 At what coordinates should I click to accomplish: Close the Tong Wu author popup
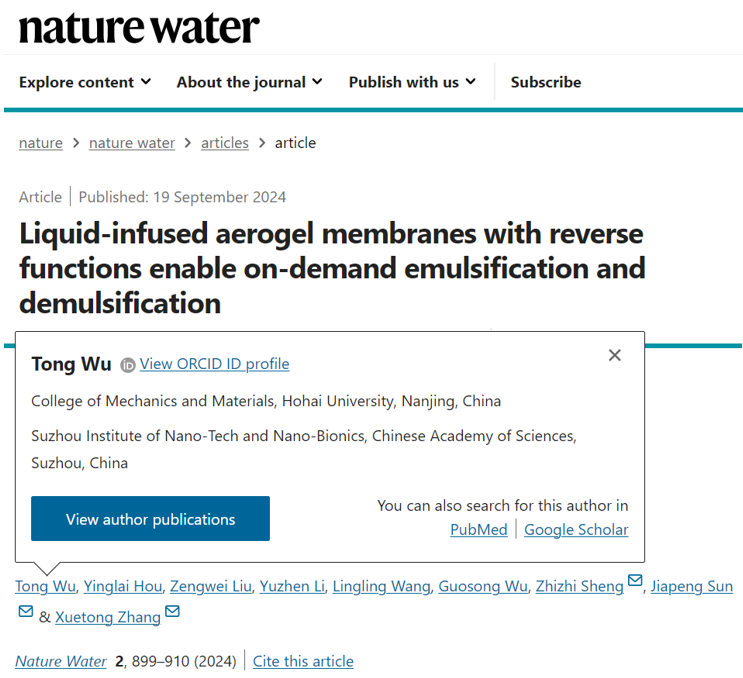coord(615,355)
